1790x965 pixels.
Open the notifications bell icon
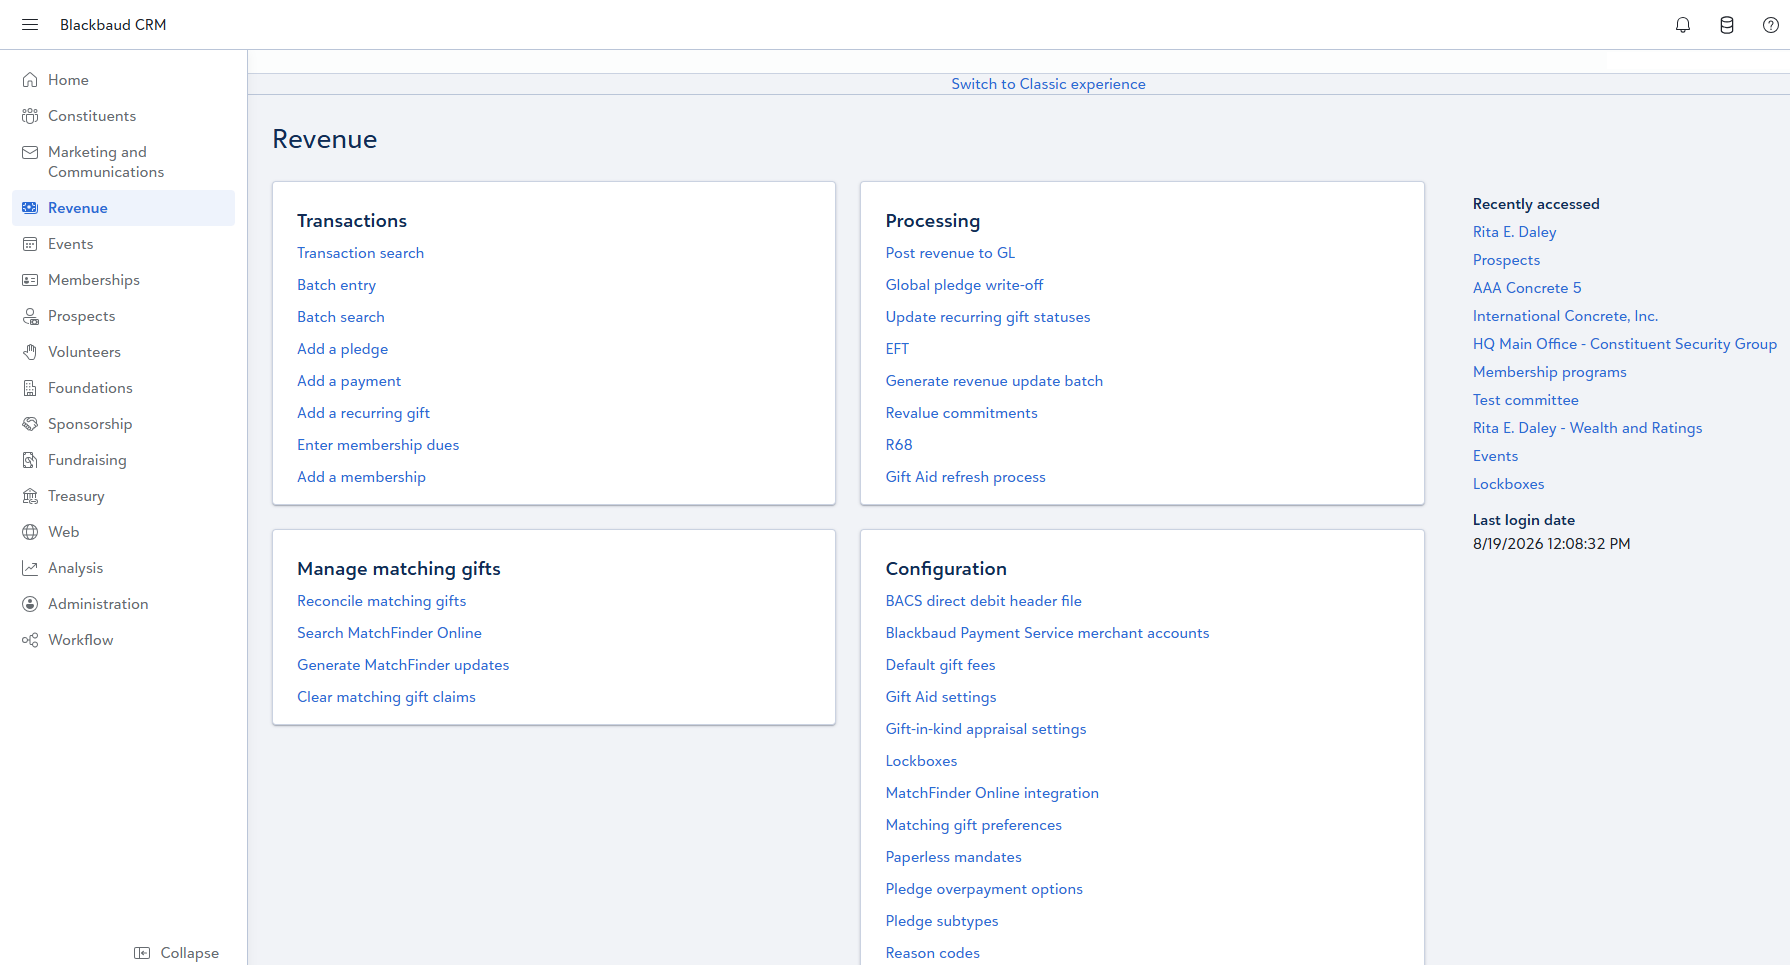click(x=1683, y=25)
